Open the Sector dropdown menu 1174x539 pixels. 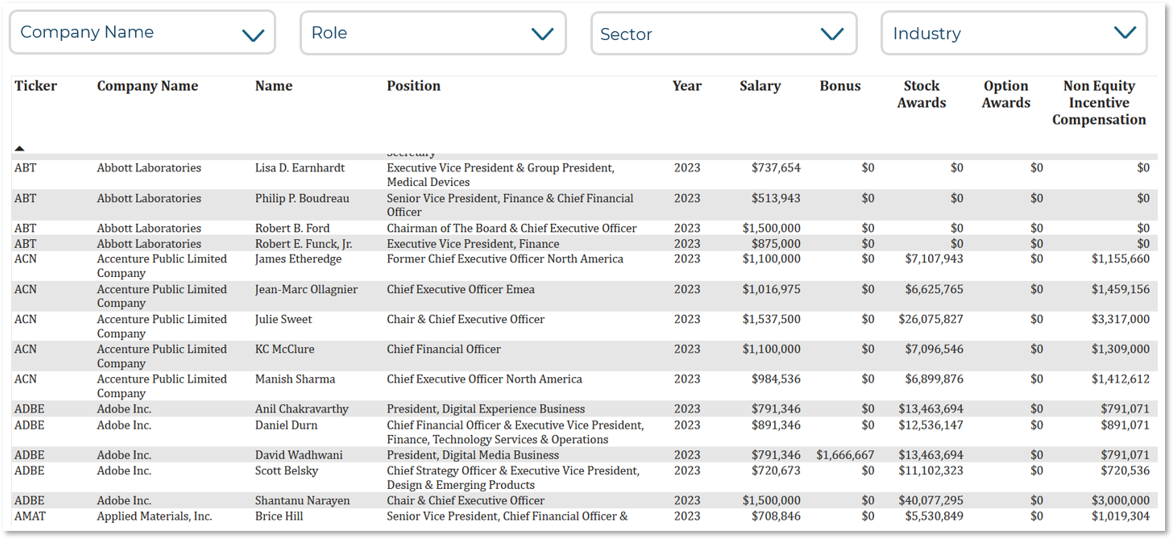point(723,34)
